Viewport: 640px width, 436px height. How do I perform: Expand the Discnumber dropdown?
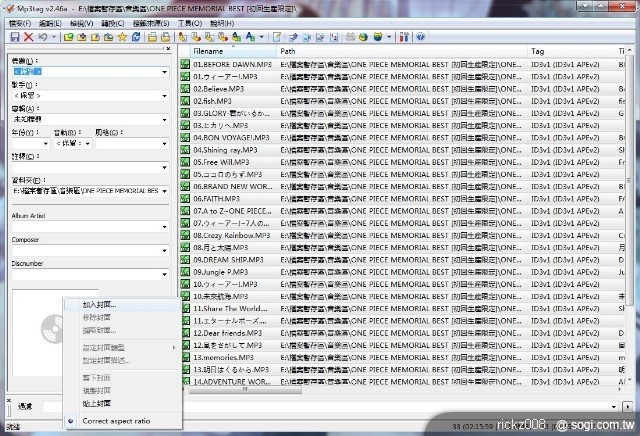[164, 274]
